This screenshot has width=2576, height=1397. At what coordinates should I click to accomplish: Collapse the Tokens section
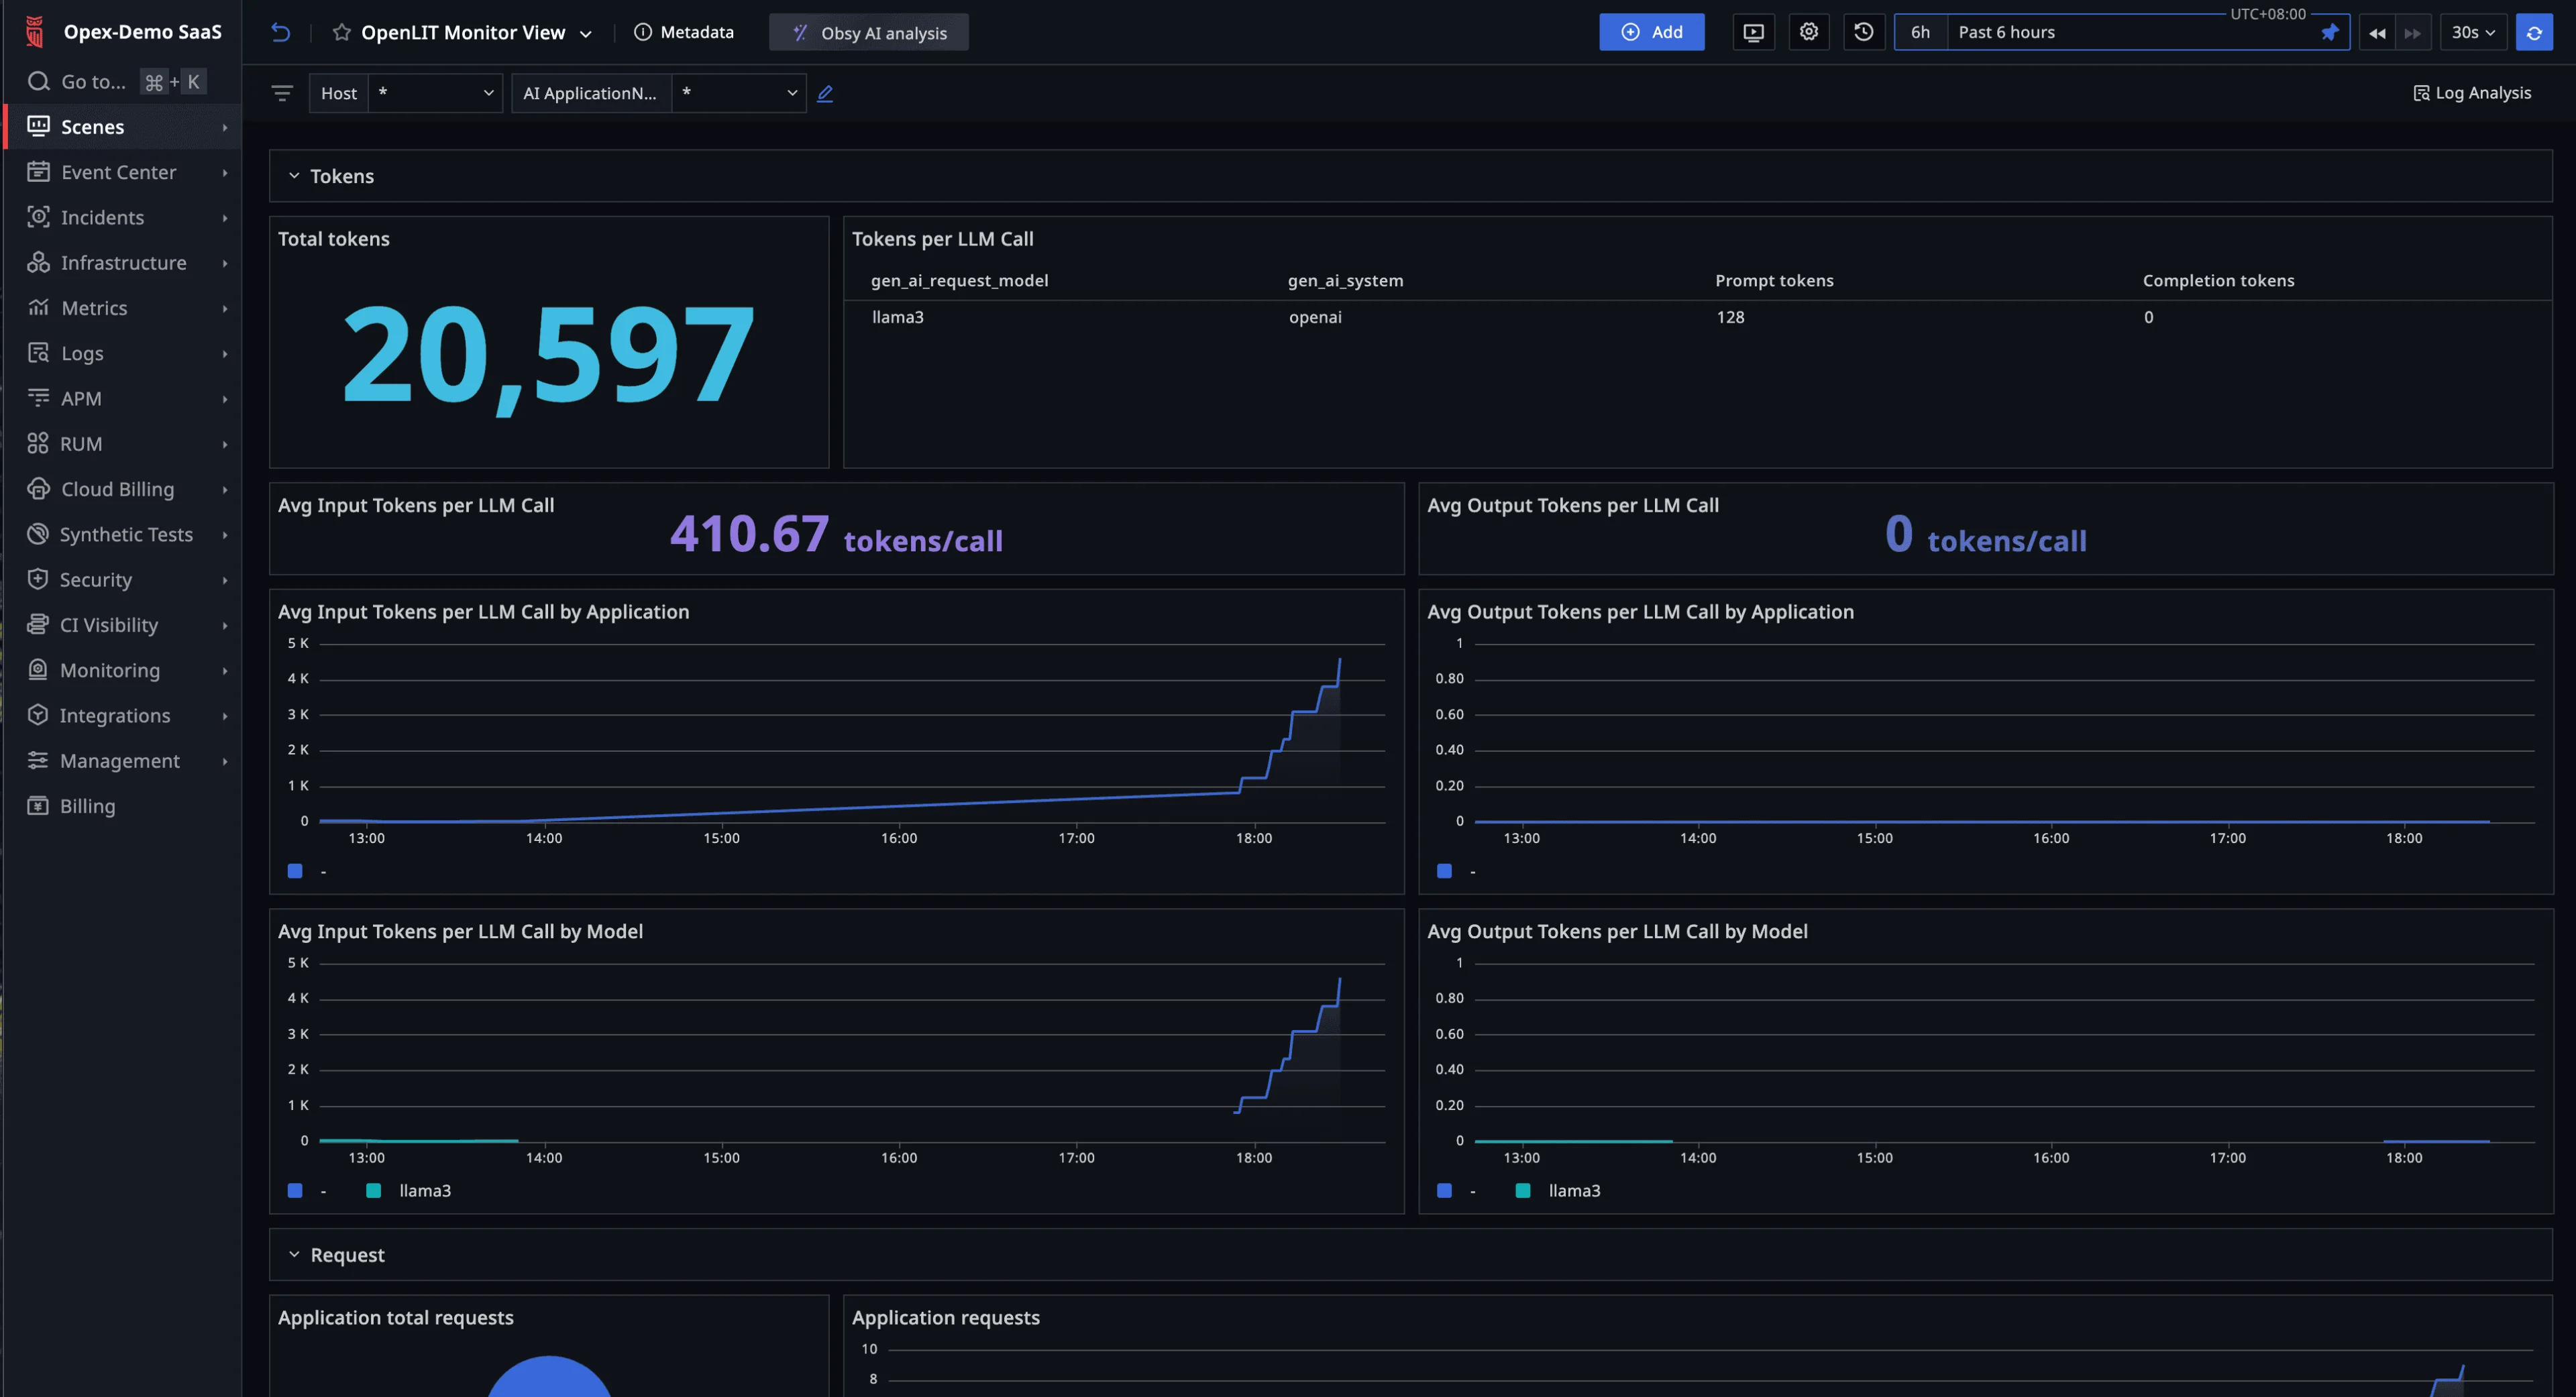click(x=294, y=176)
